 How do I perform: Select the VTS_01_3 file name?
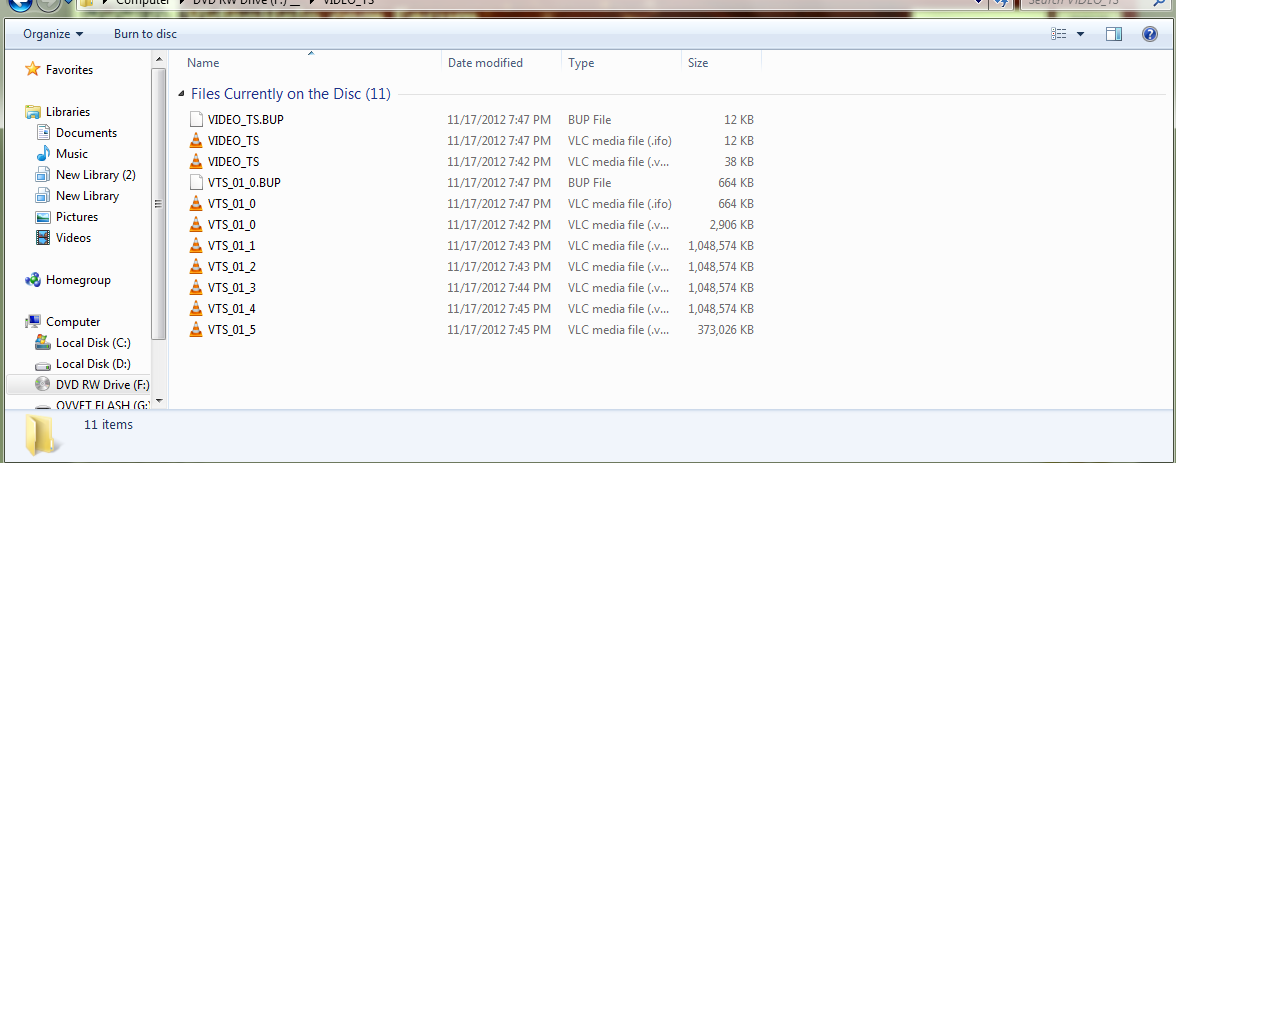click(232, 288)
